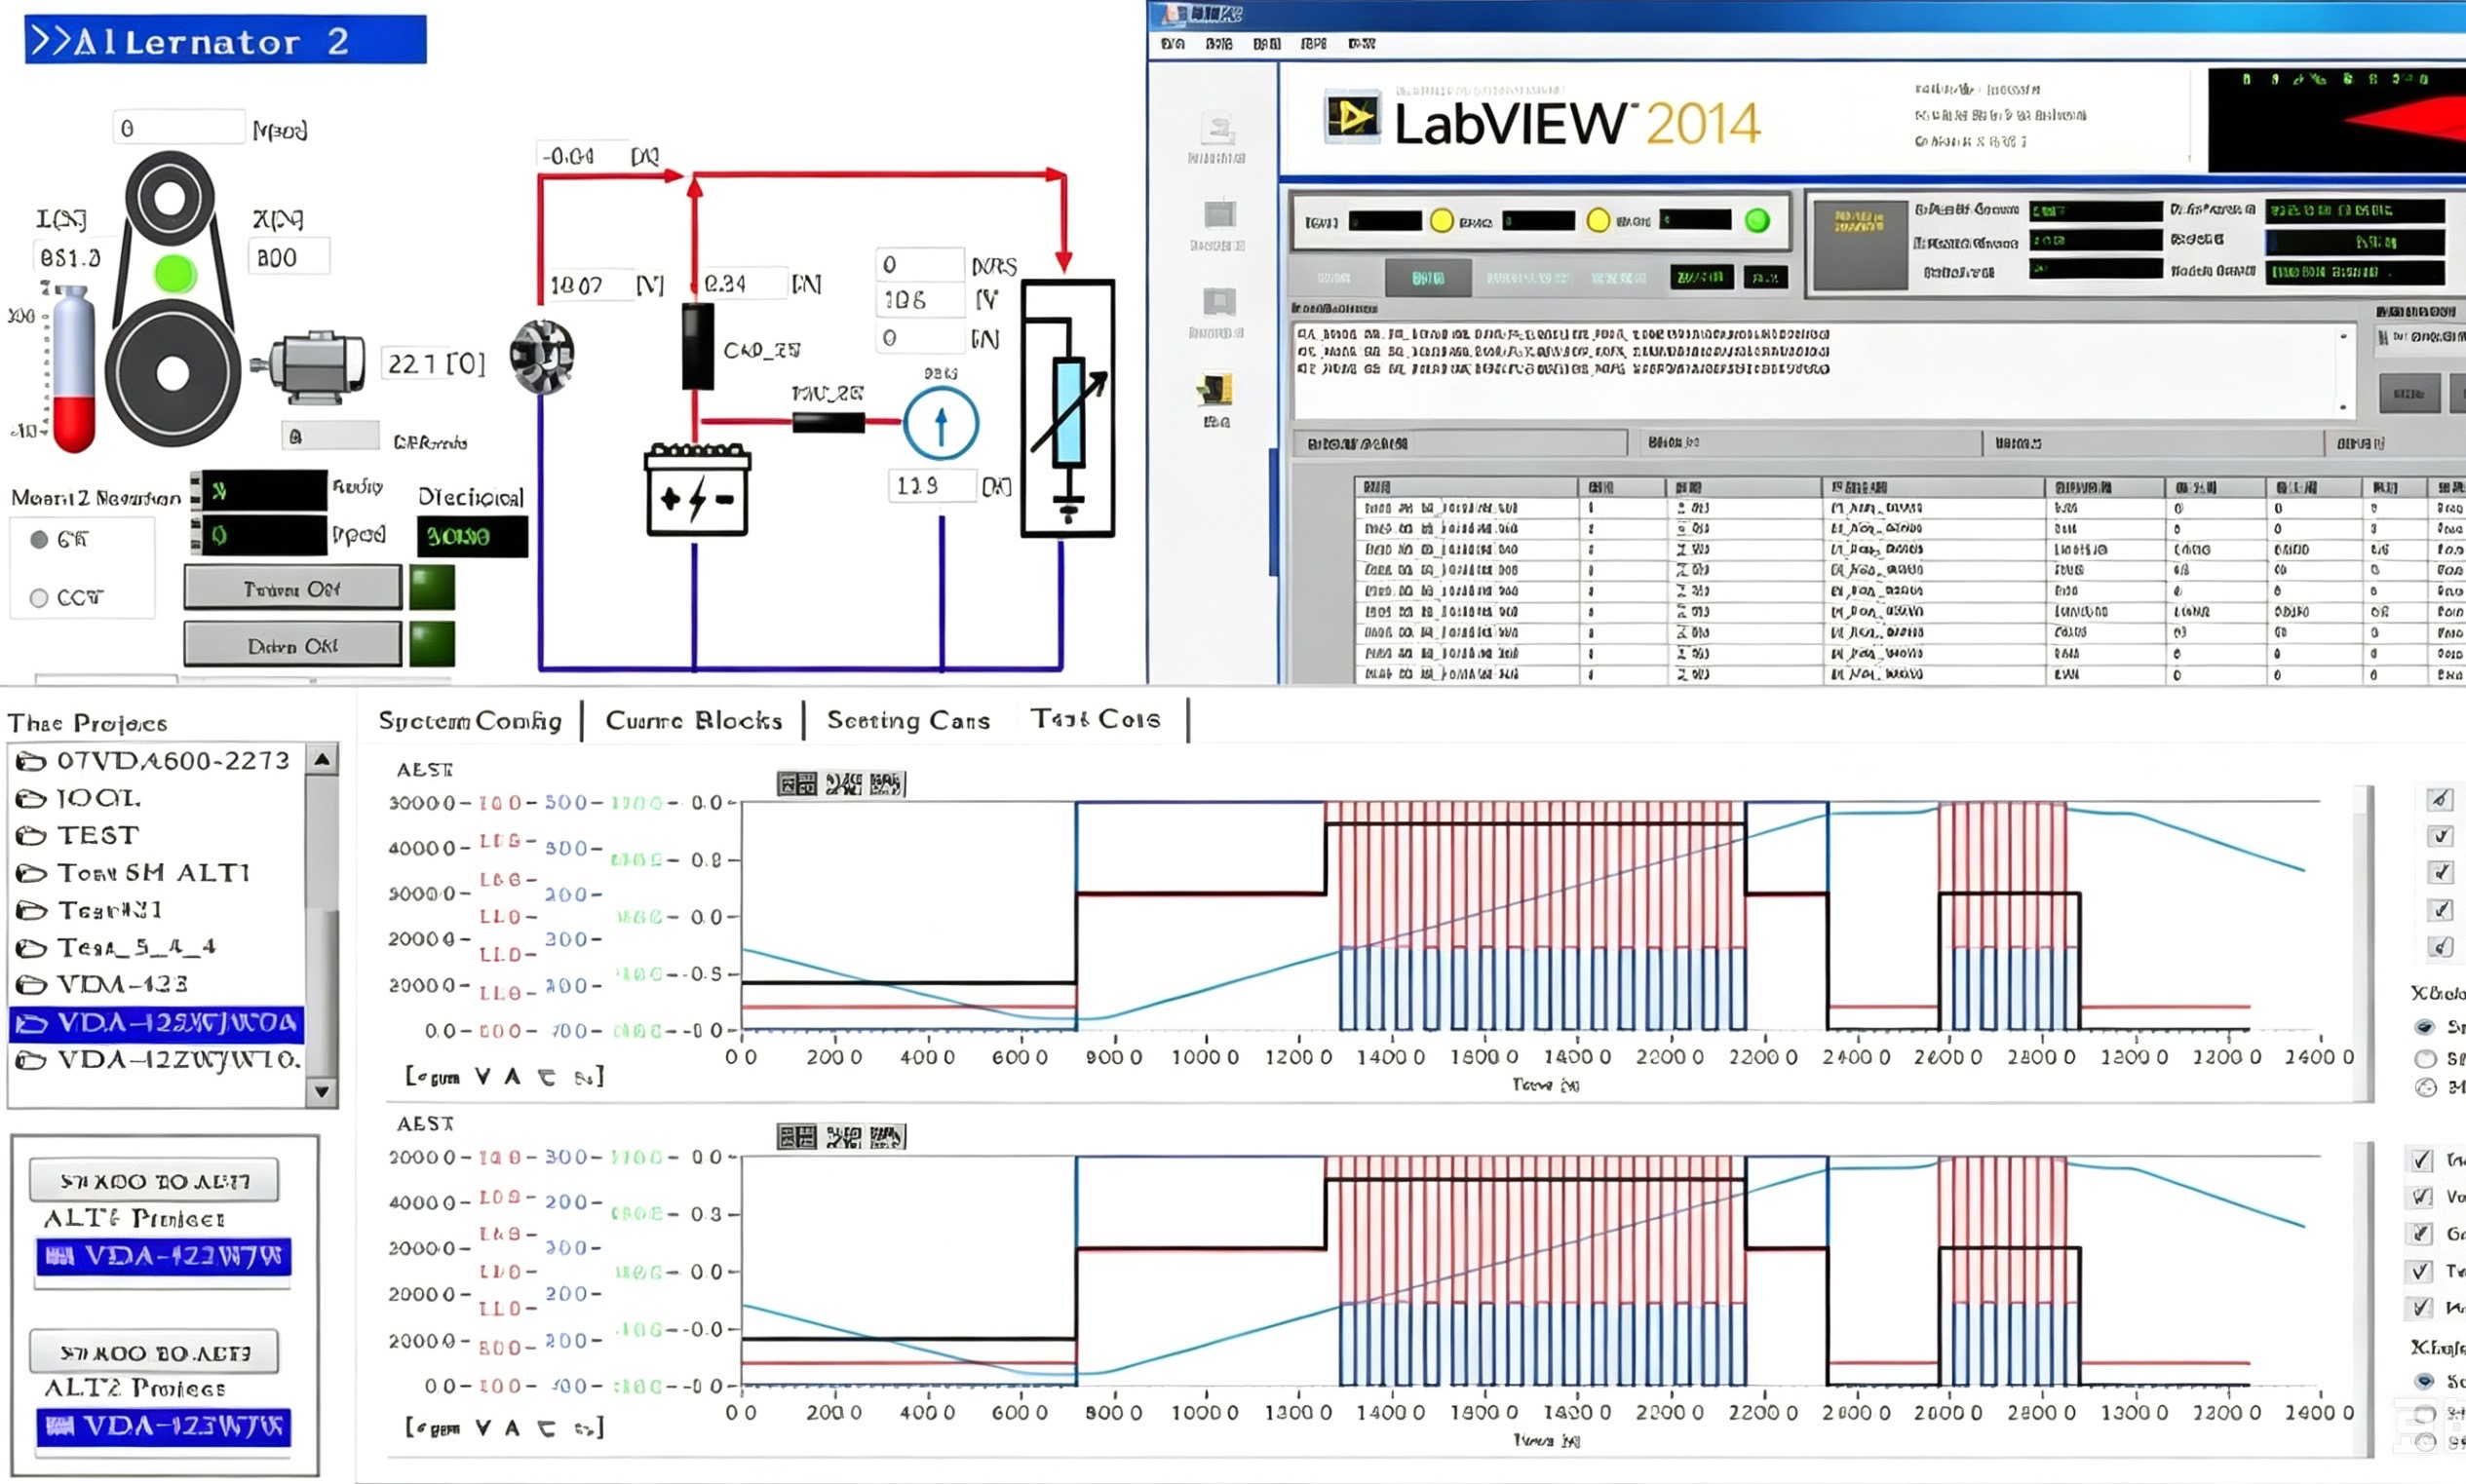The image size is (2466, 1484).
Task: Click the electric motor icon
Action: pyautogui.click(x=310, y=366)
